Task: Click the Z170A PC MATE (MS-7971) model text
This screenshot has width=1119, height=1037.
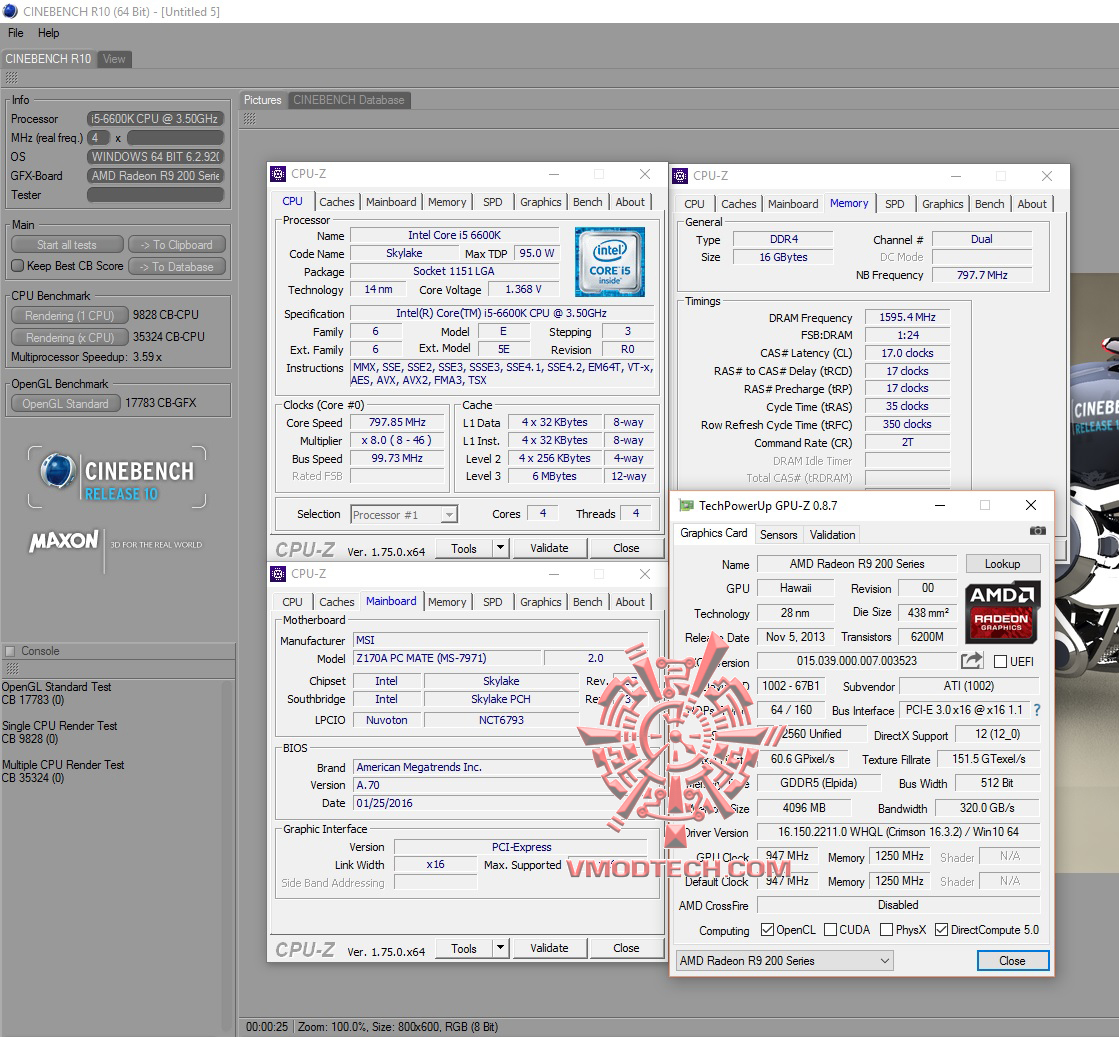Action: tap(421, 658)
